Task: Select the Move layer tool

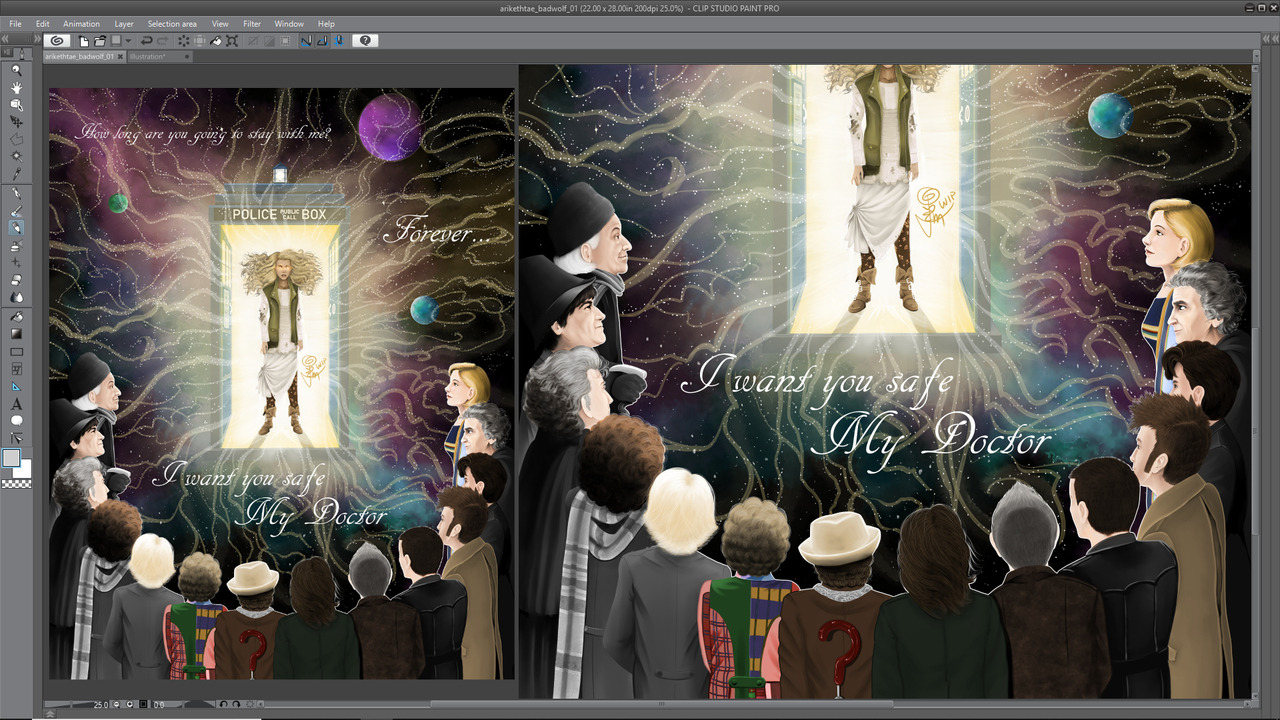Action: [16, 120]
